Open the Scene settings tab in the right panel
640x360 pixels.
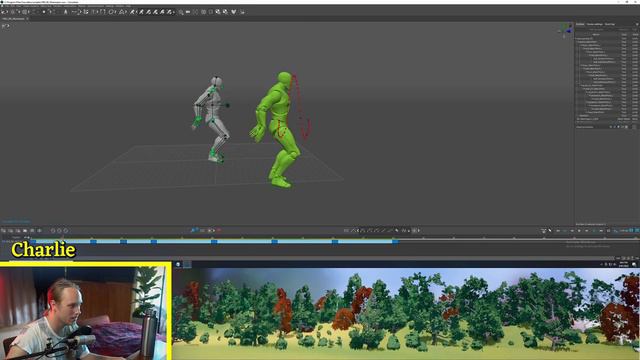pos(595,24)
